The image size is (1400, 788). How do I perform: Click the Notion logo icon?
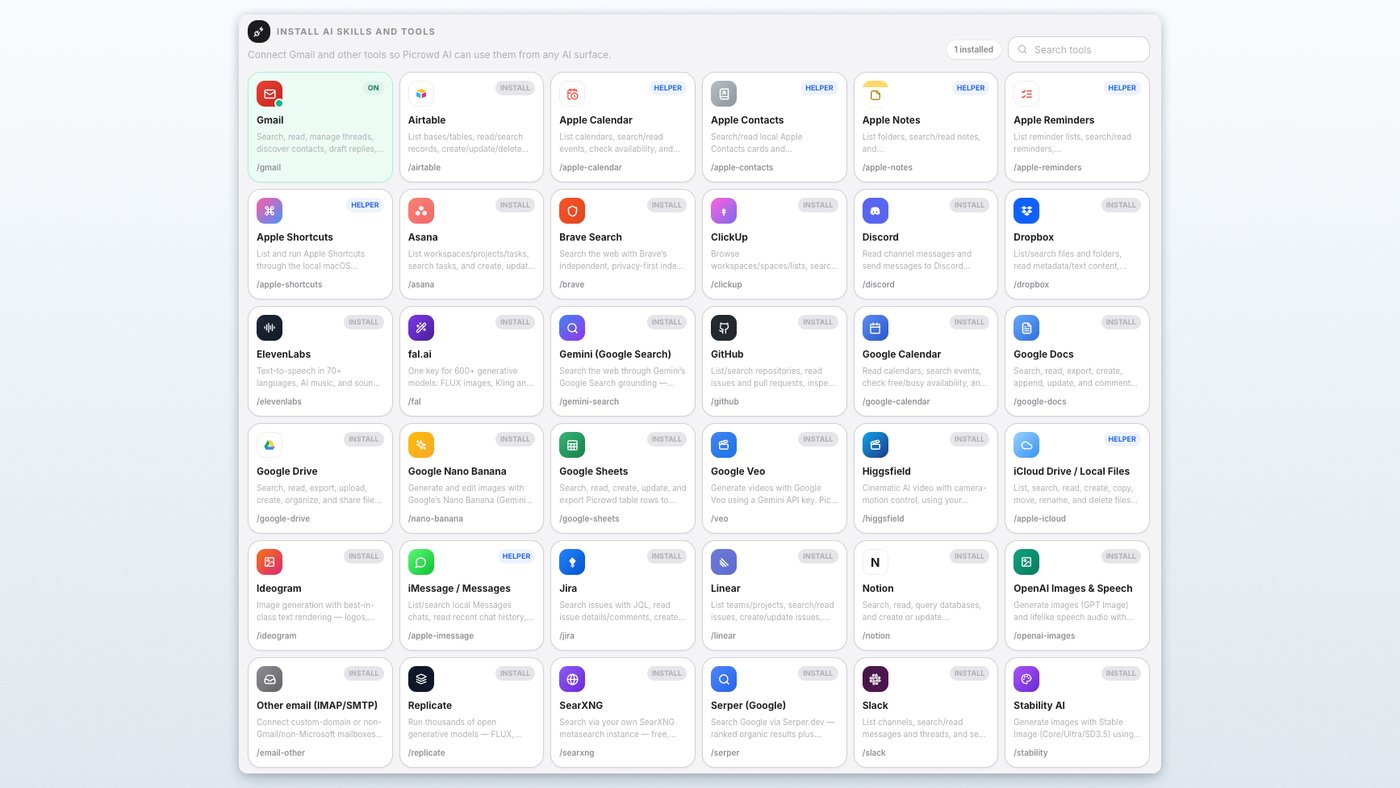(875, 562)
